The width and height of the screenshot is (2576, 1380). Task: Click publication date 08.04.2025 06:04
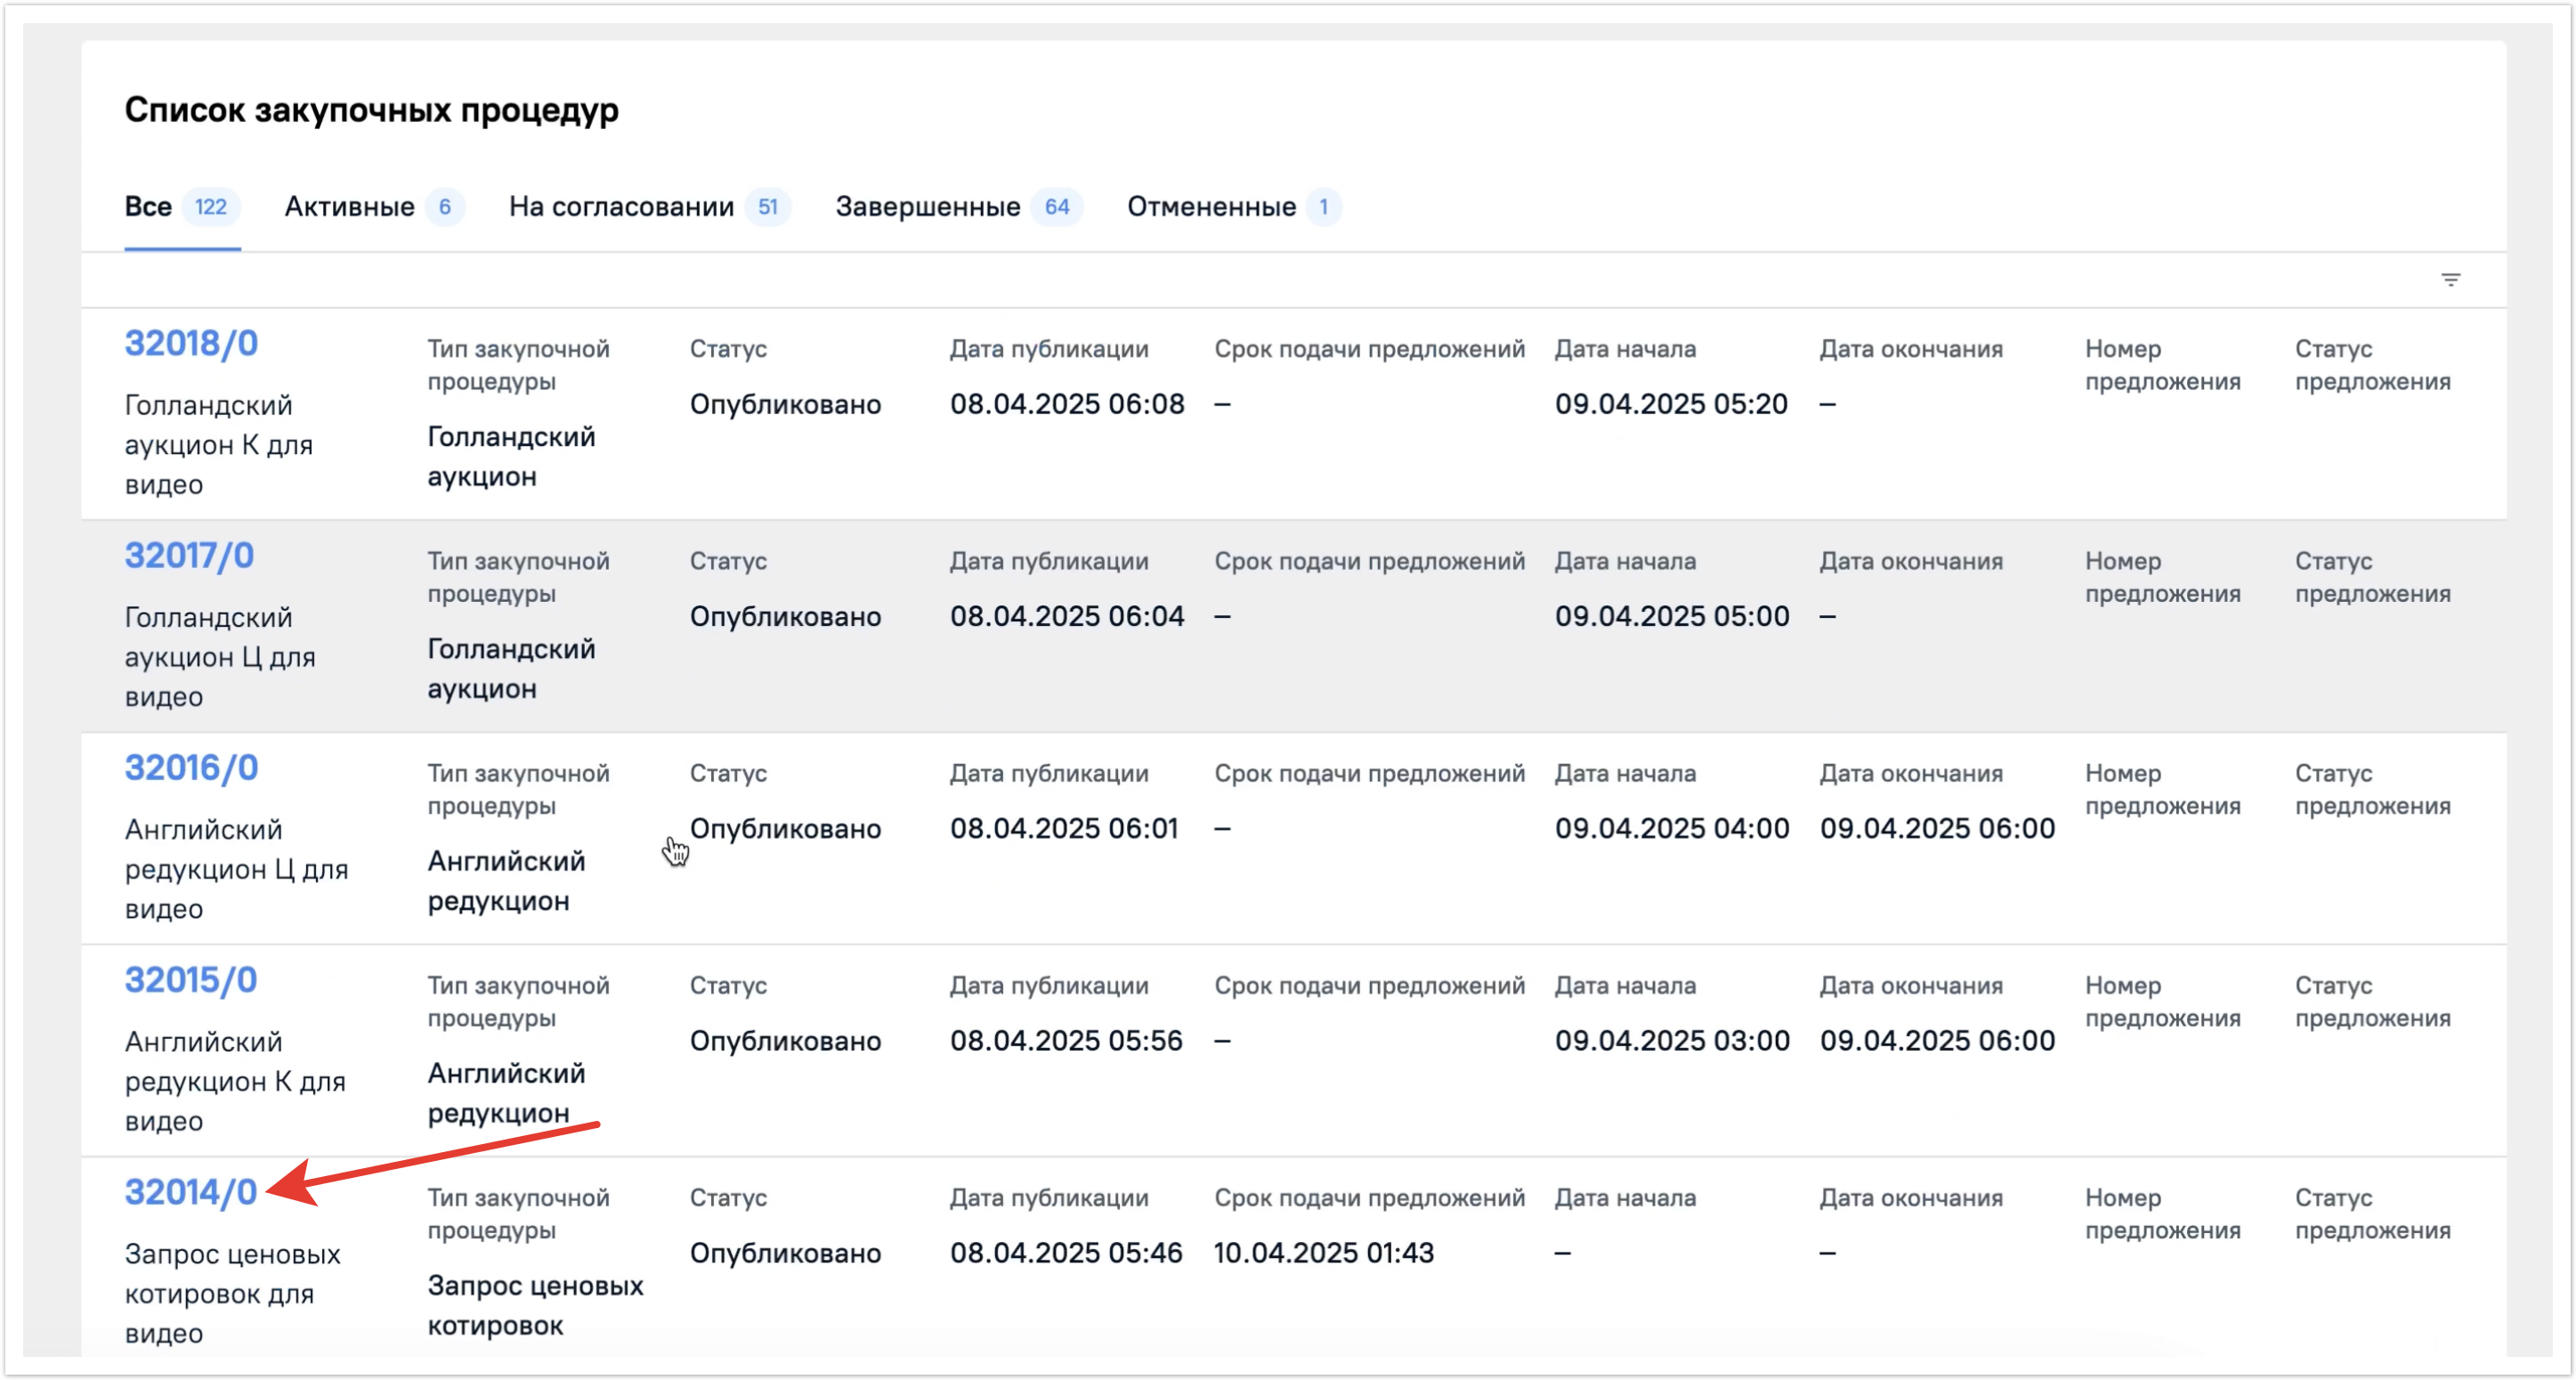pos(1066,616)
